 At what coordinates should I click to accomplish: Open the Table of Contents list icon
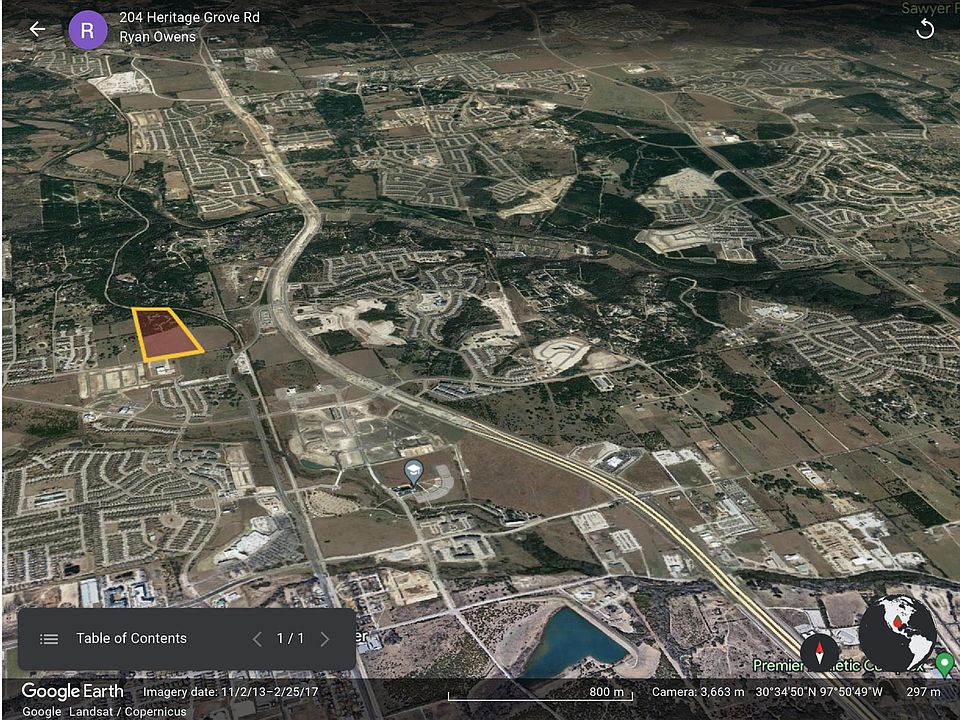click(48, 639)
